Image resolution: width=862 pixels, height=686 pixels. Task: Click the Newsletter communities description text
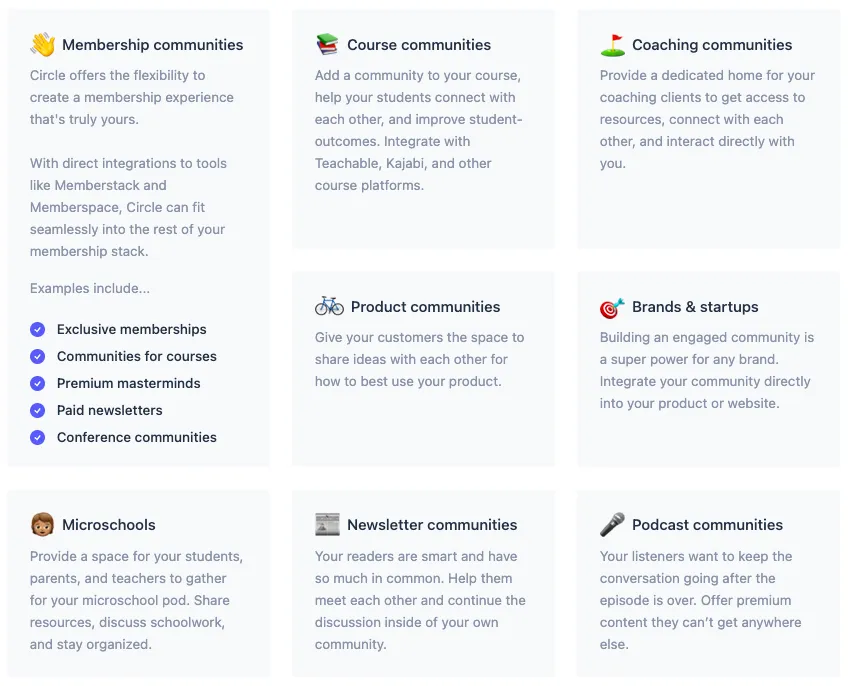coord(420,600)
